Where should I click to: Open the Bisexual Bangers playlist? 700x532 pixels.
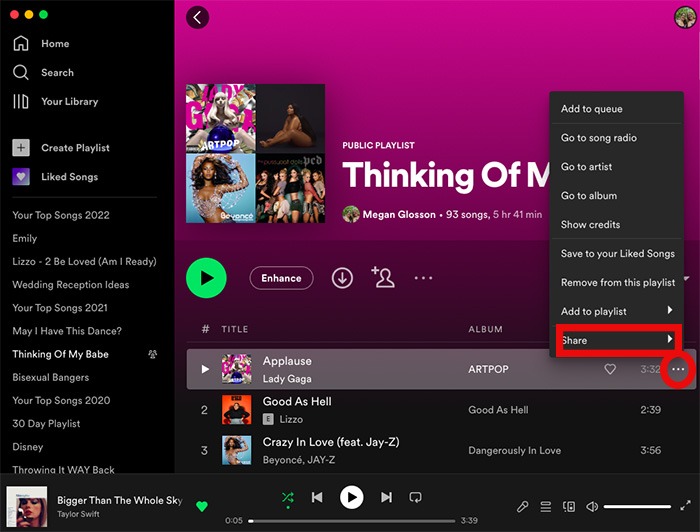[x=50, y=378]
